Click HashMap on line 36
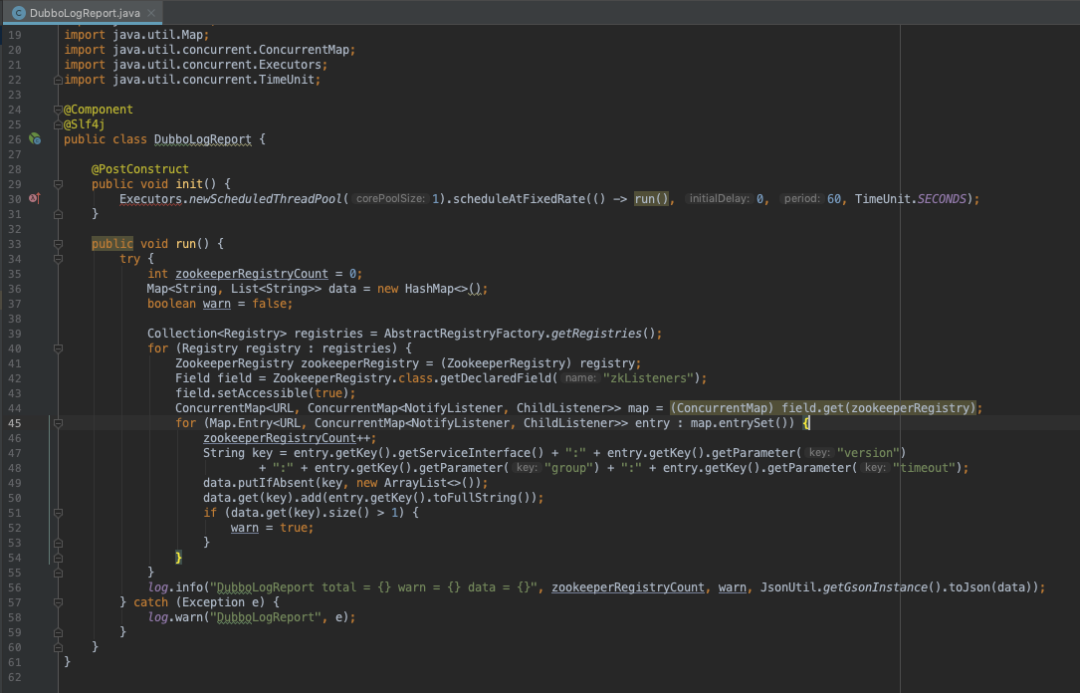This screenshot has width=1080, height=693. pyautogui.click(x=429, y=289)
